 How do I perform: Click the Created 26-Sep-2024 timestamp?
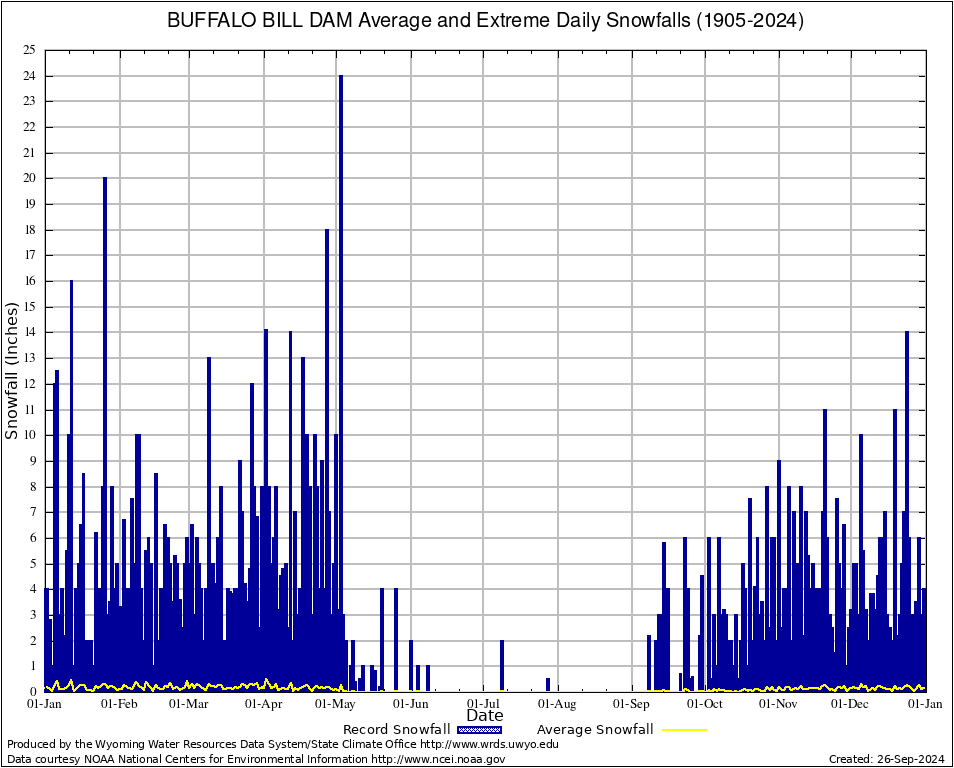tap(886, 759)
